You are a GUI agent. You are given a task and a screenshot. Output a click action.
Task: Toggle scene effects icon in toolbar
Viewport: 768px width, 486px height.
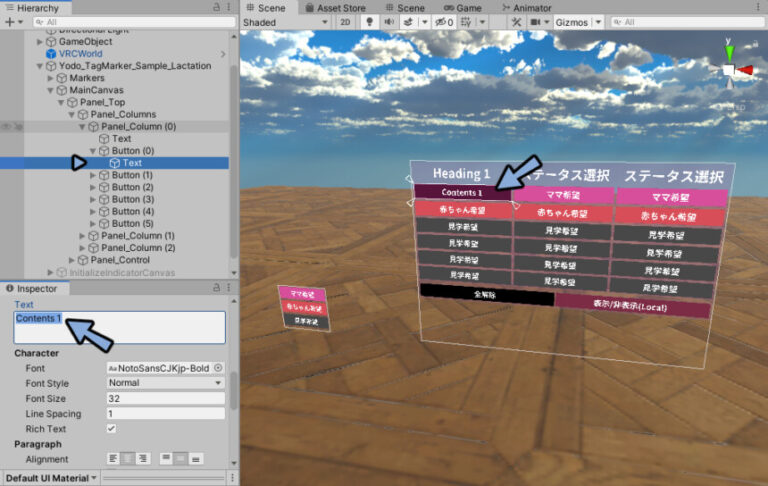(x=408, y=22)
